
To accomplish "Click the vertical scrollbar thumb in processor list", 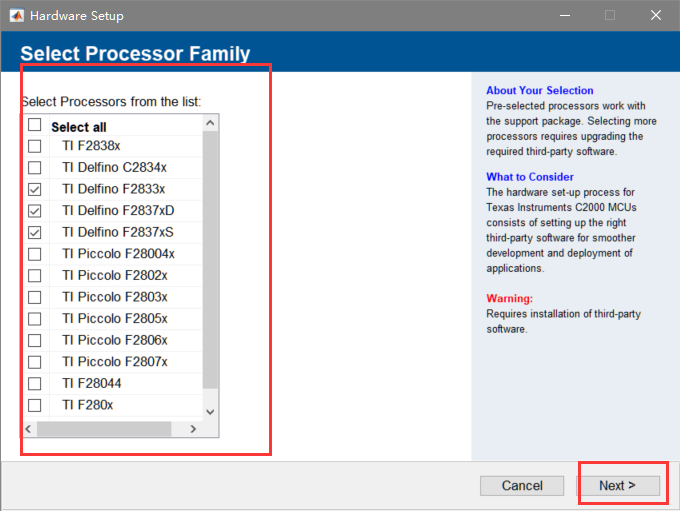I will click(x=210, y=260).
